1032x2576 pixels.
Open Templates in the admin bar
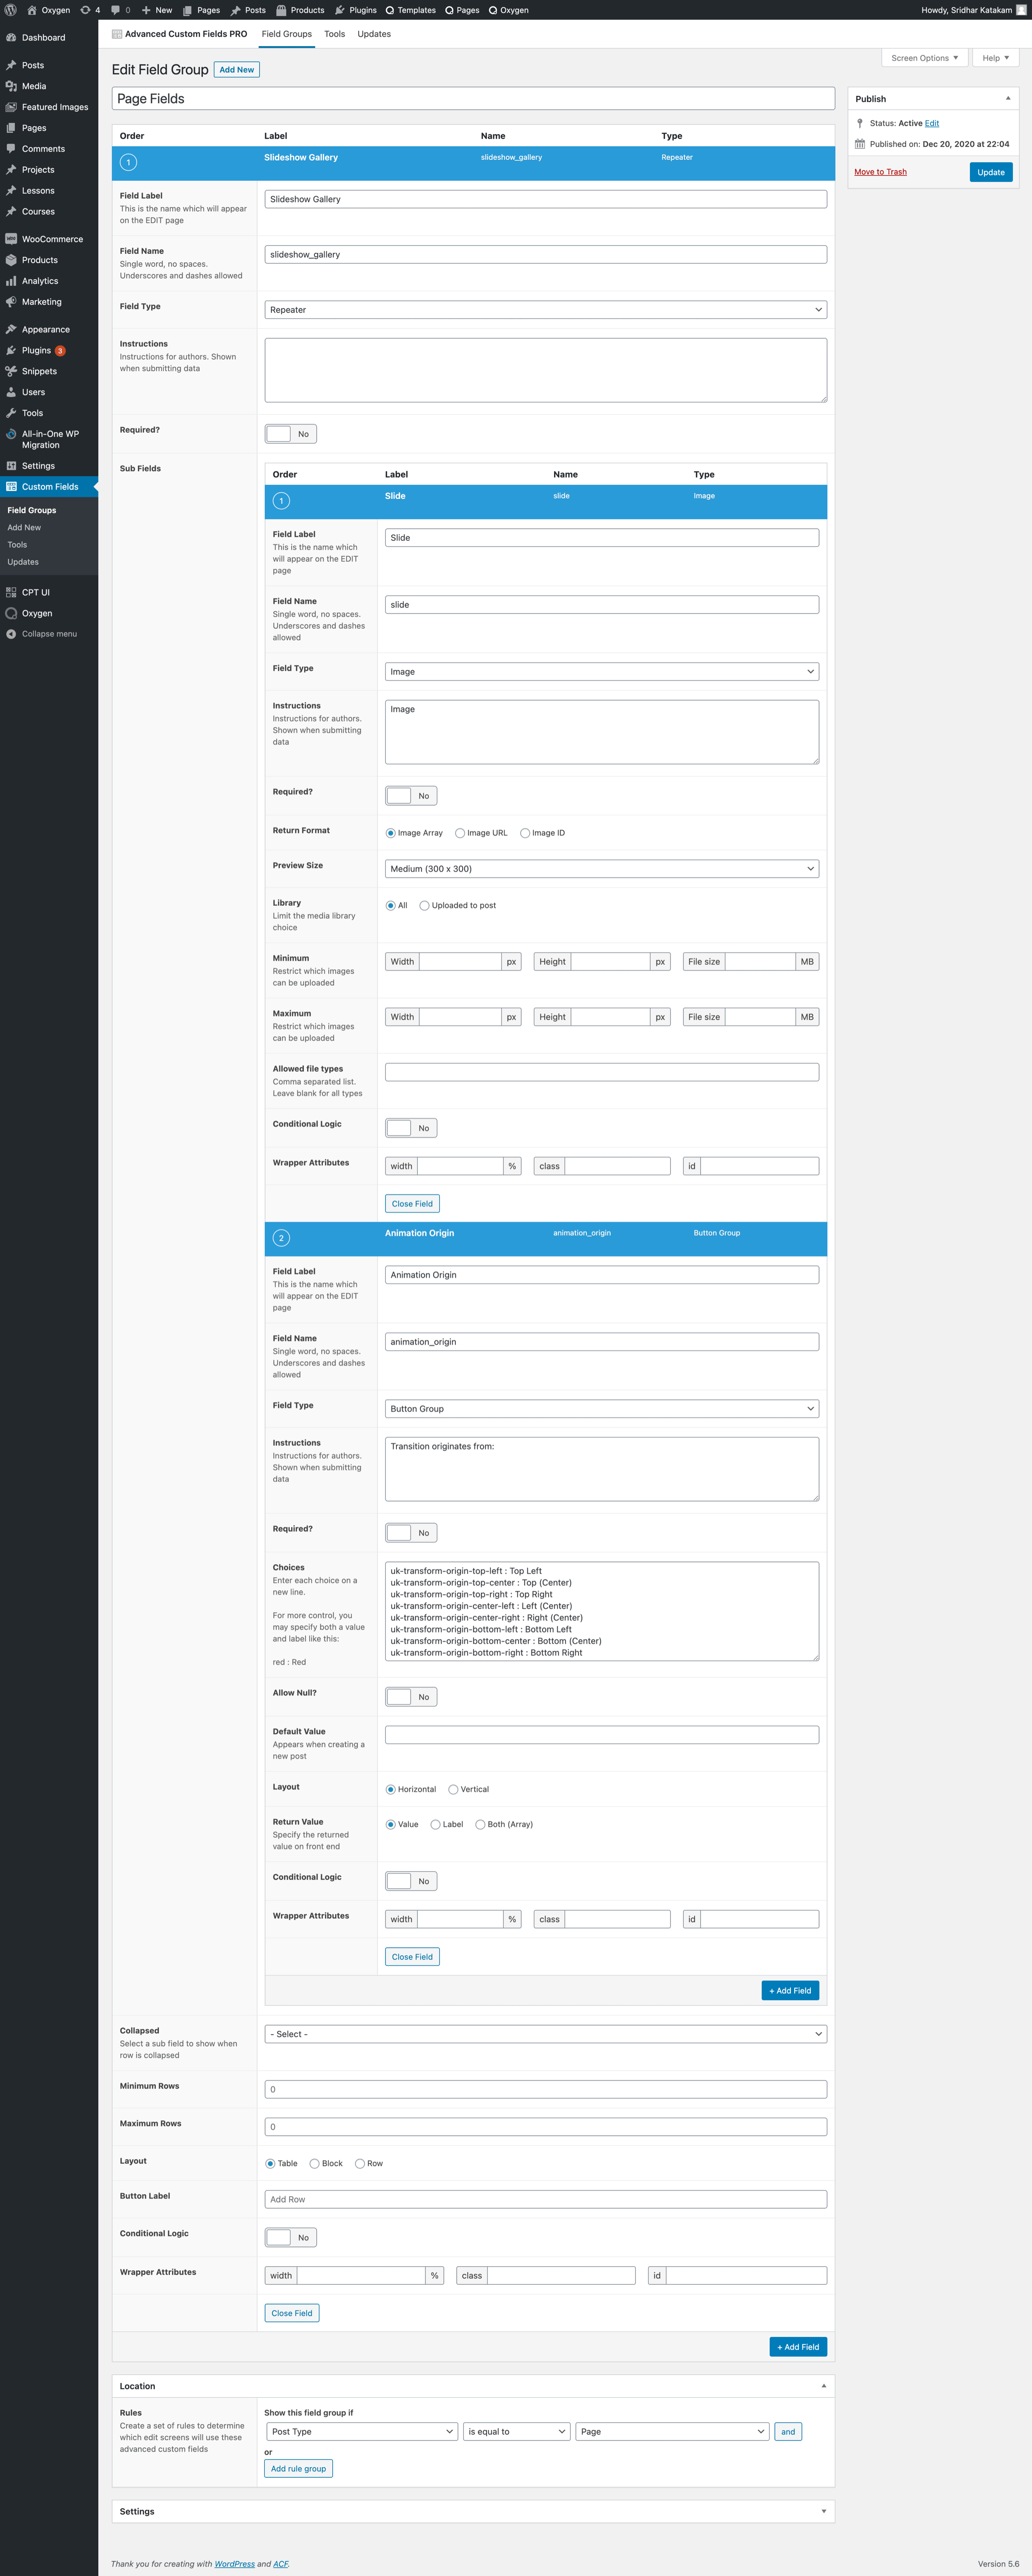[410, 10]
